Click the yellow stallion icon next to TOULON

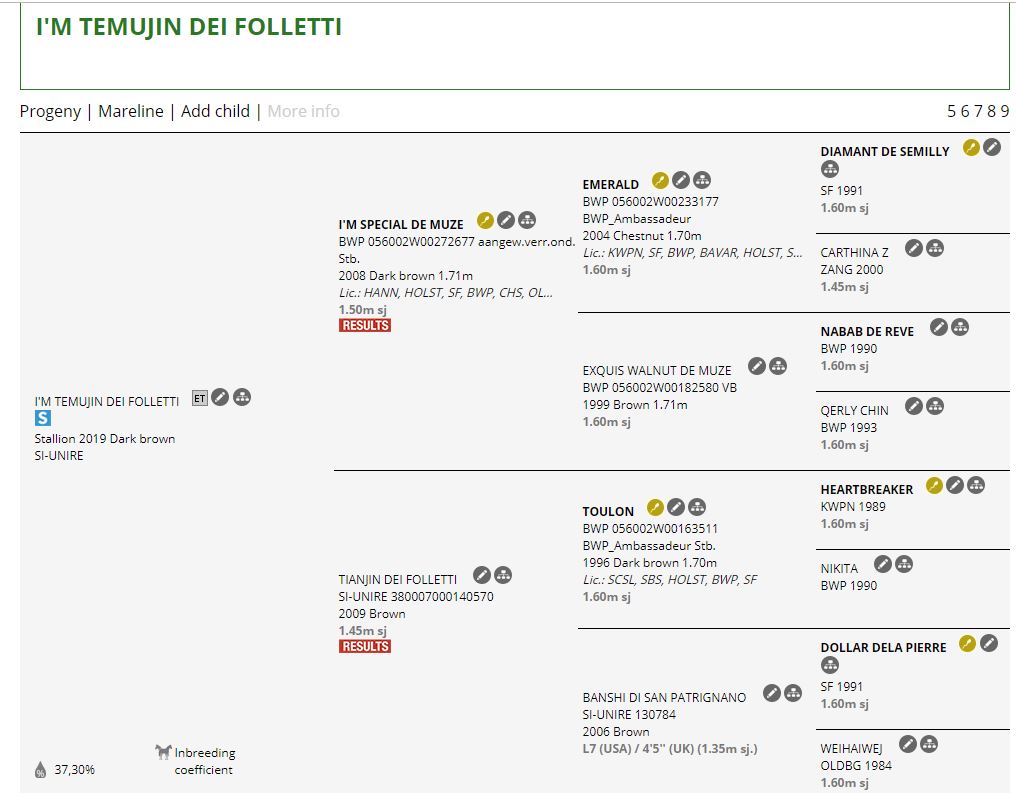click(x=655, y=507)
